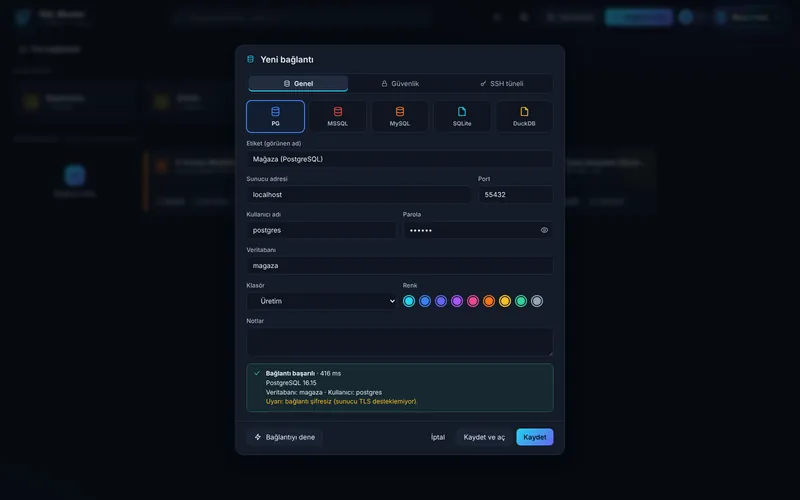This screenshot has width=800, height=500.
Task: Pick the blue color swatch
Action: [425, 301]
